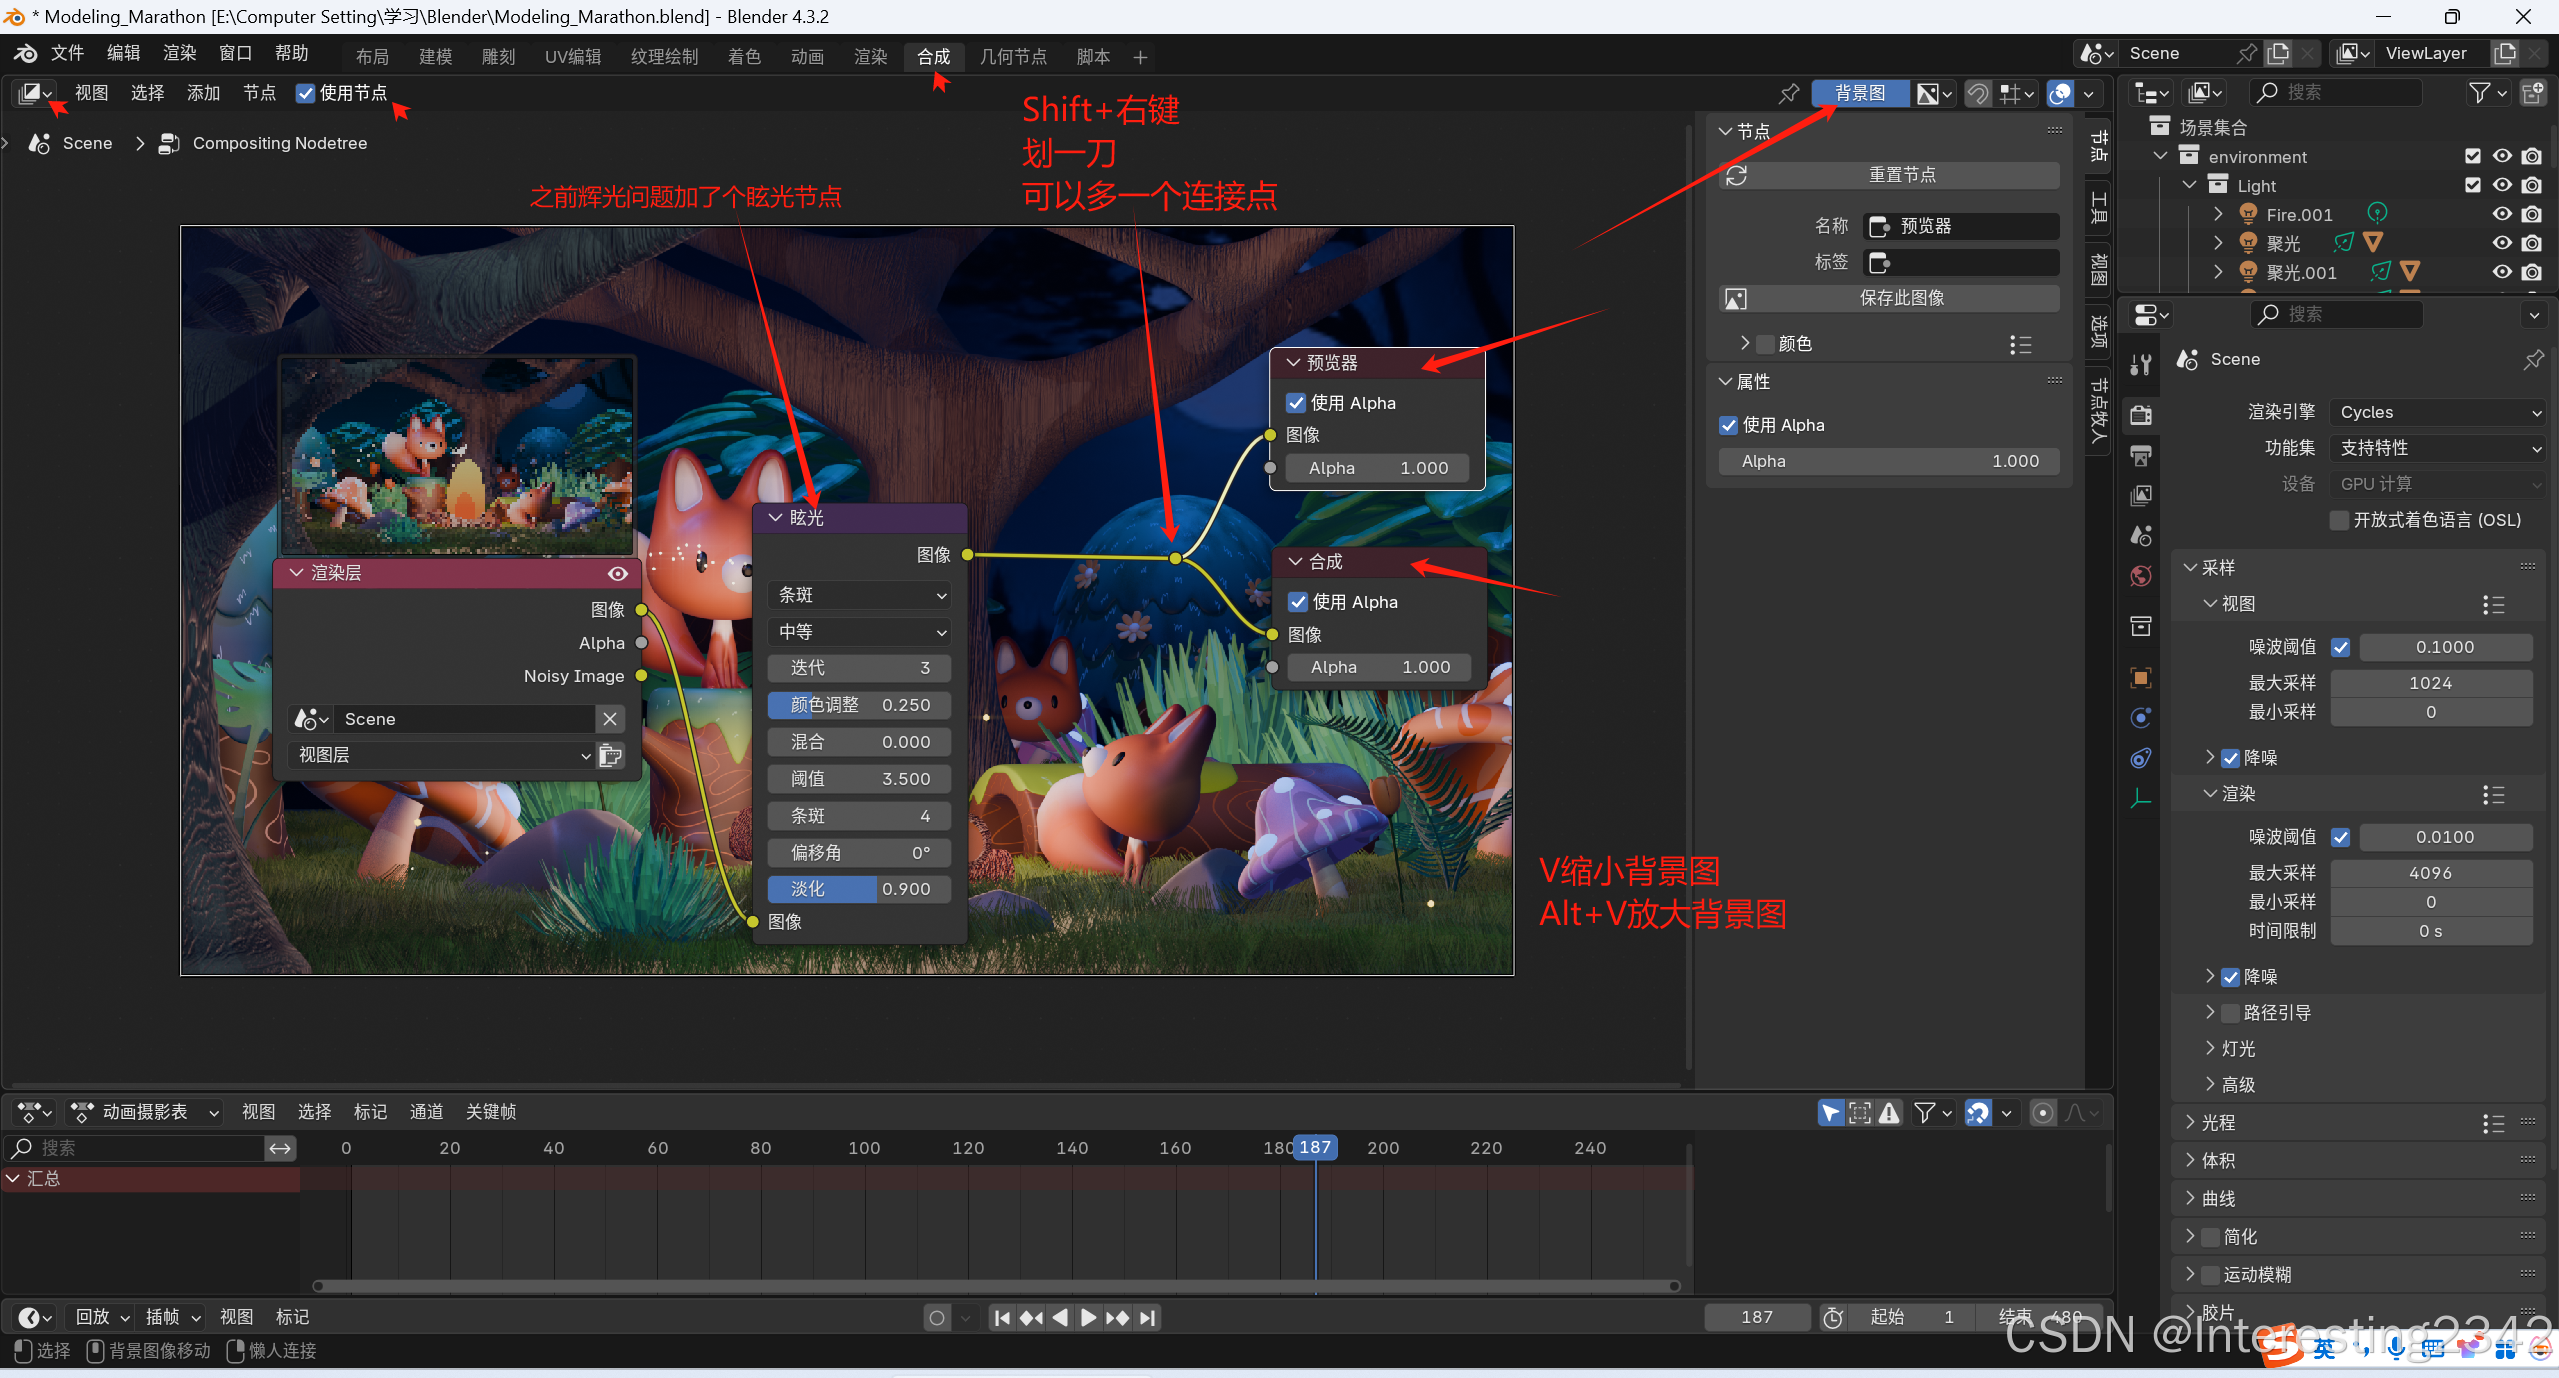Click the 保存此图像 image icon button
2559x1378 pixels.
click(x=1736, y=298)
